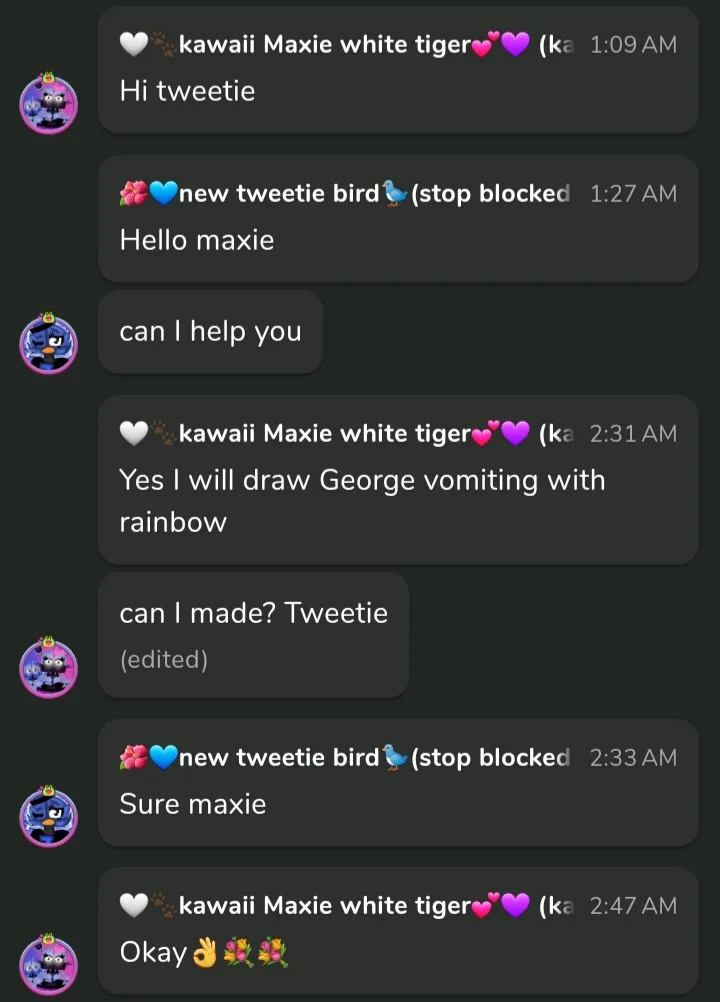Select the new tweetie bird username at 2:33 AM
This screenshot has height=1002, width=720.
coord(279,758)
